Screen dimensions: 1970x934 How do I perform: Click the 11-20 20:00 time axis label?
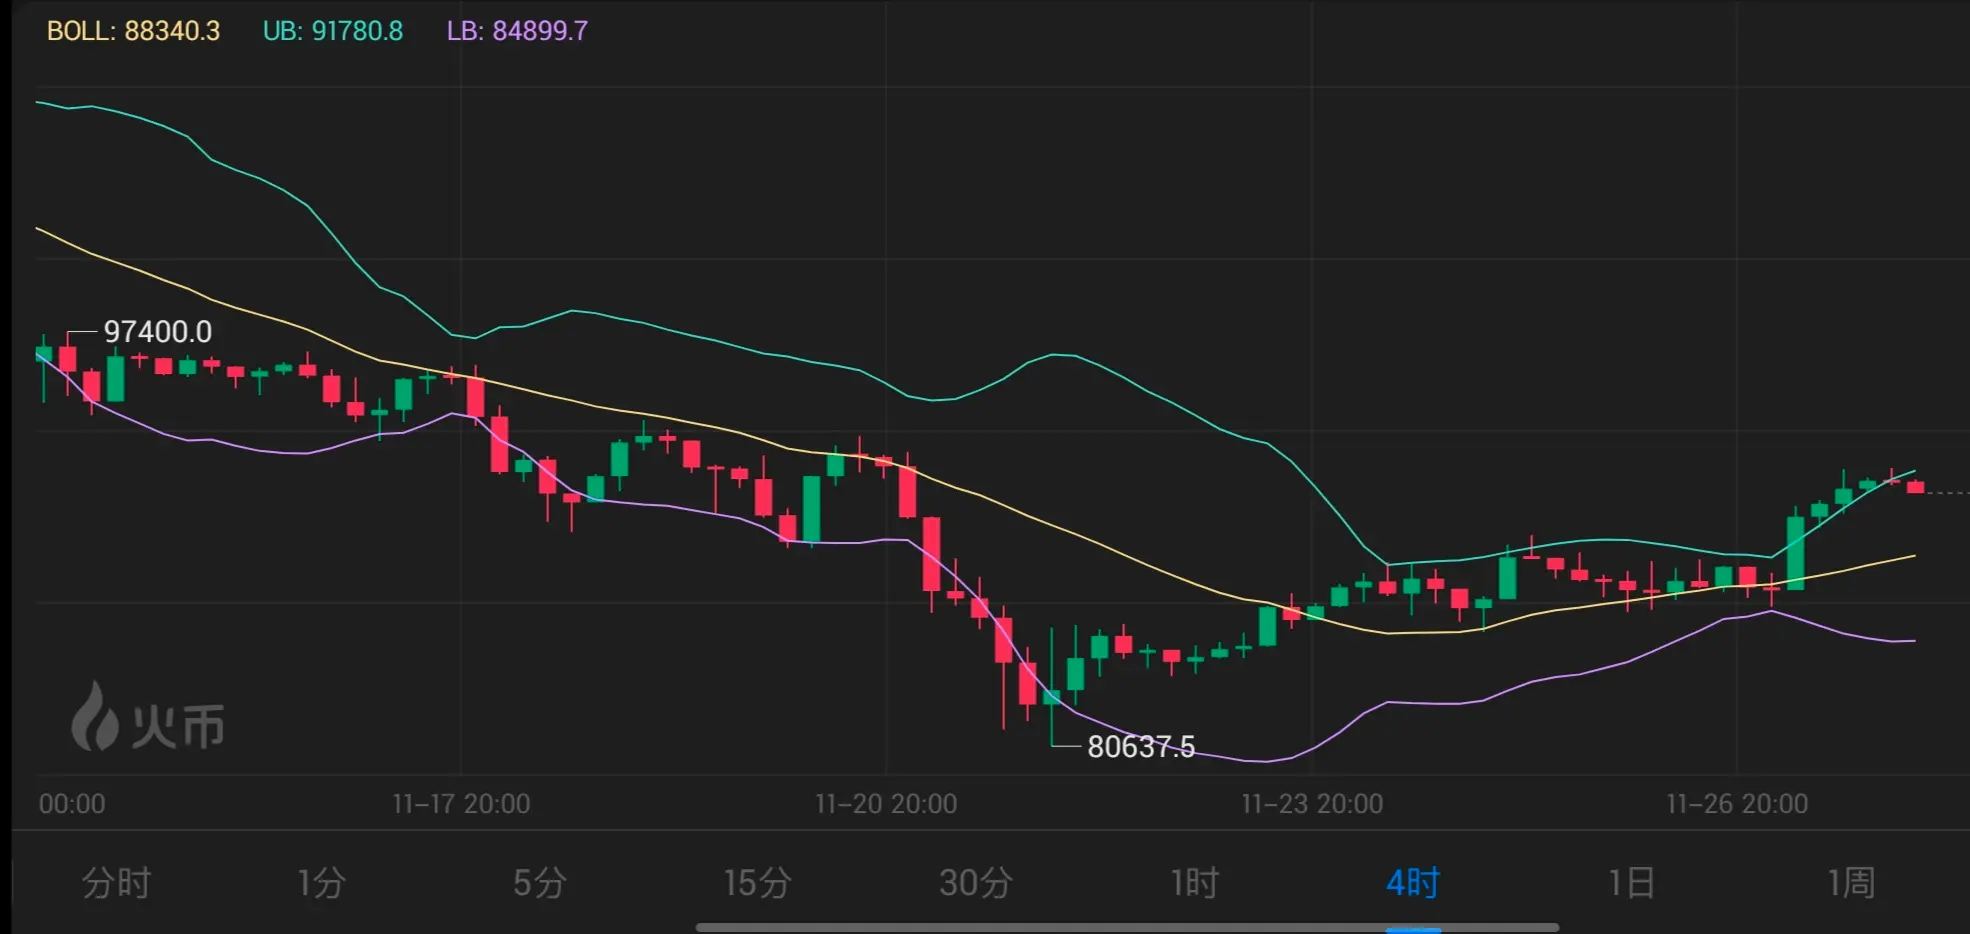tap(886, 804)
